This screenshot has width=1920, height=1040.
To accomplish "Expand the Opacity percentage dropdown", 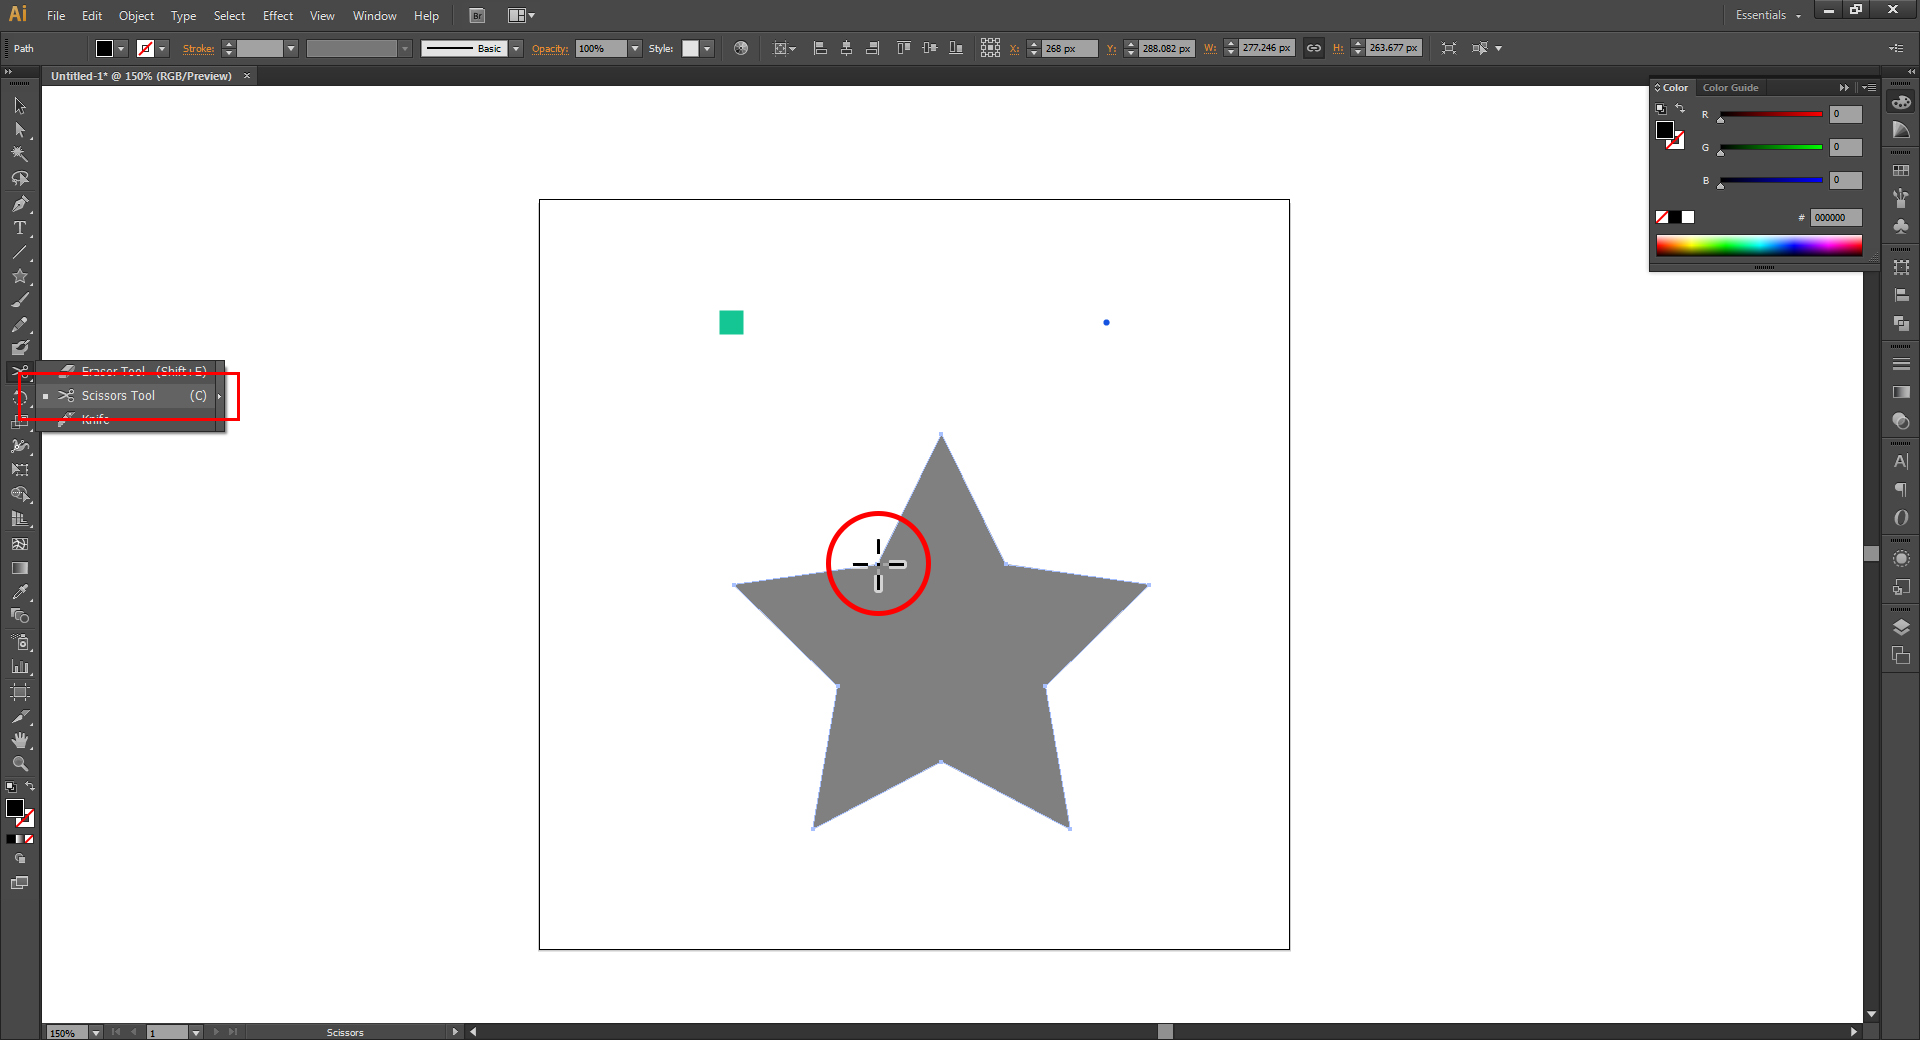I will (x=635, y=48).
